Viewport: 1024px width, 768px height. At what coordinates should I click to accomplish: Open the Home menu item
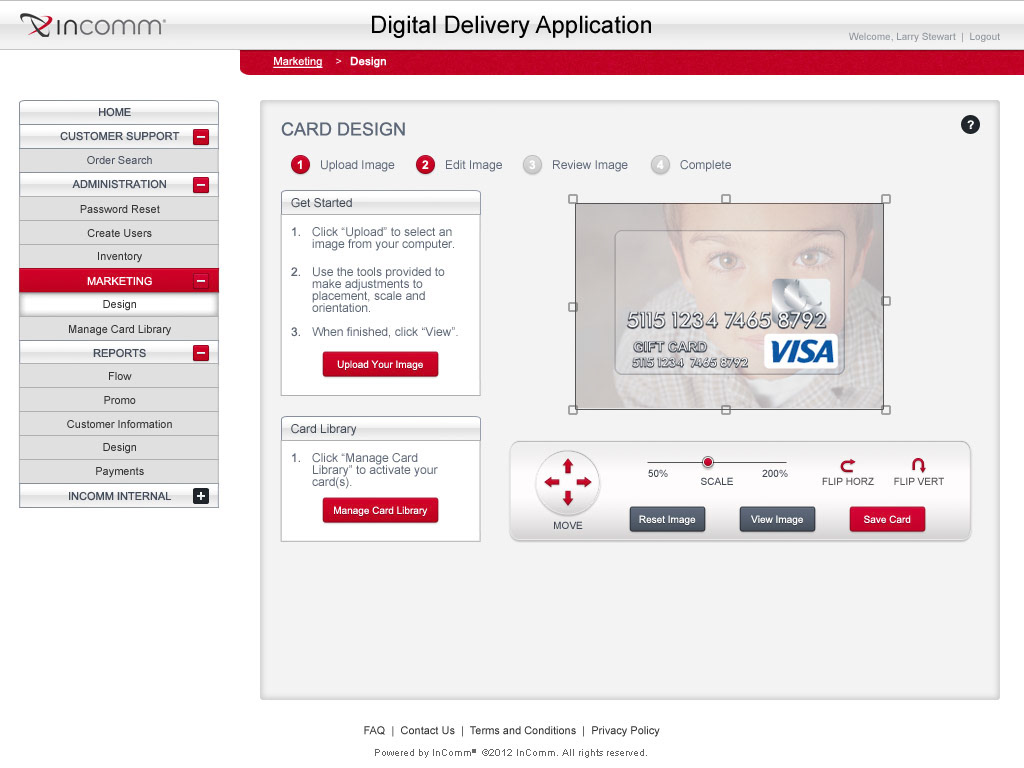coord(119,112)
